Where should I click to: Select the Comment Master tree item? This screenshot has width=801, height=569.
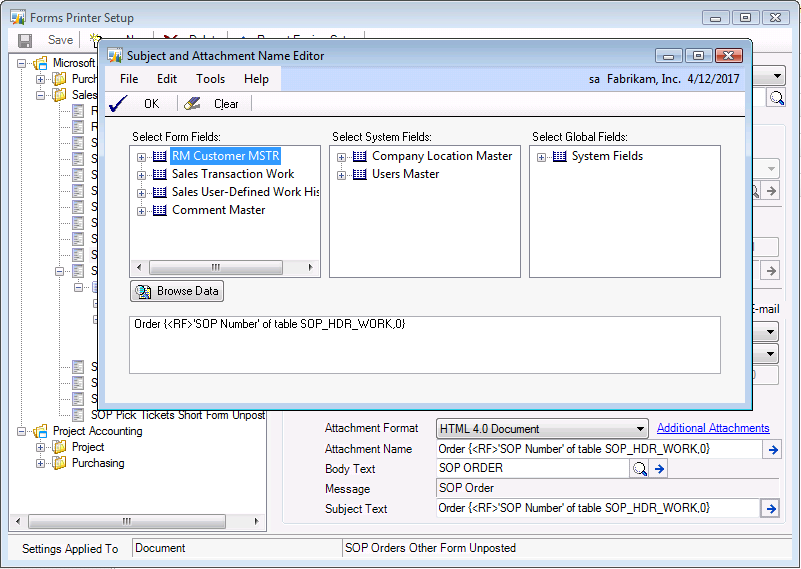pyautogui.click(x=218, y=210)
